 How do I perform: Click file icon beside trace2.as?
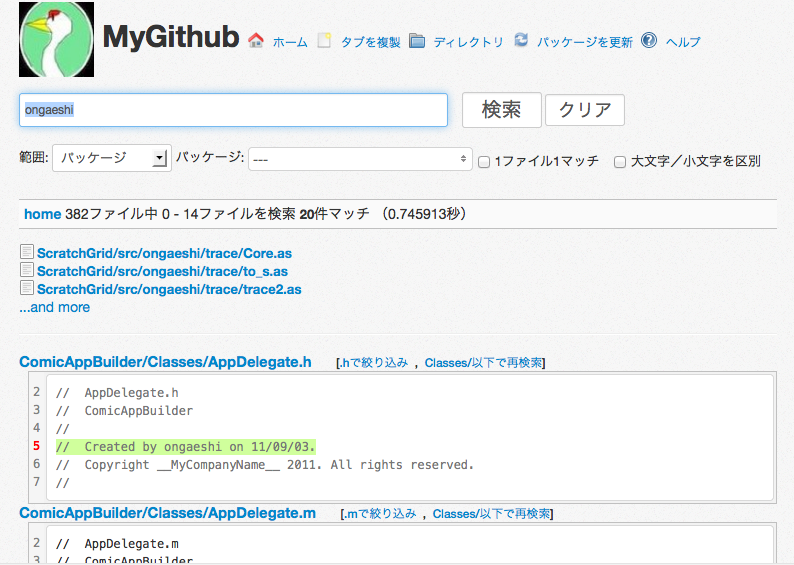click(27, 288)
